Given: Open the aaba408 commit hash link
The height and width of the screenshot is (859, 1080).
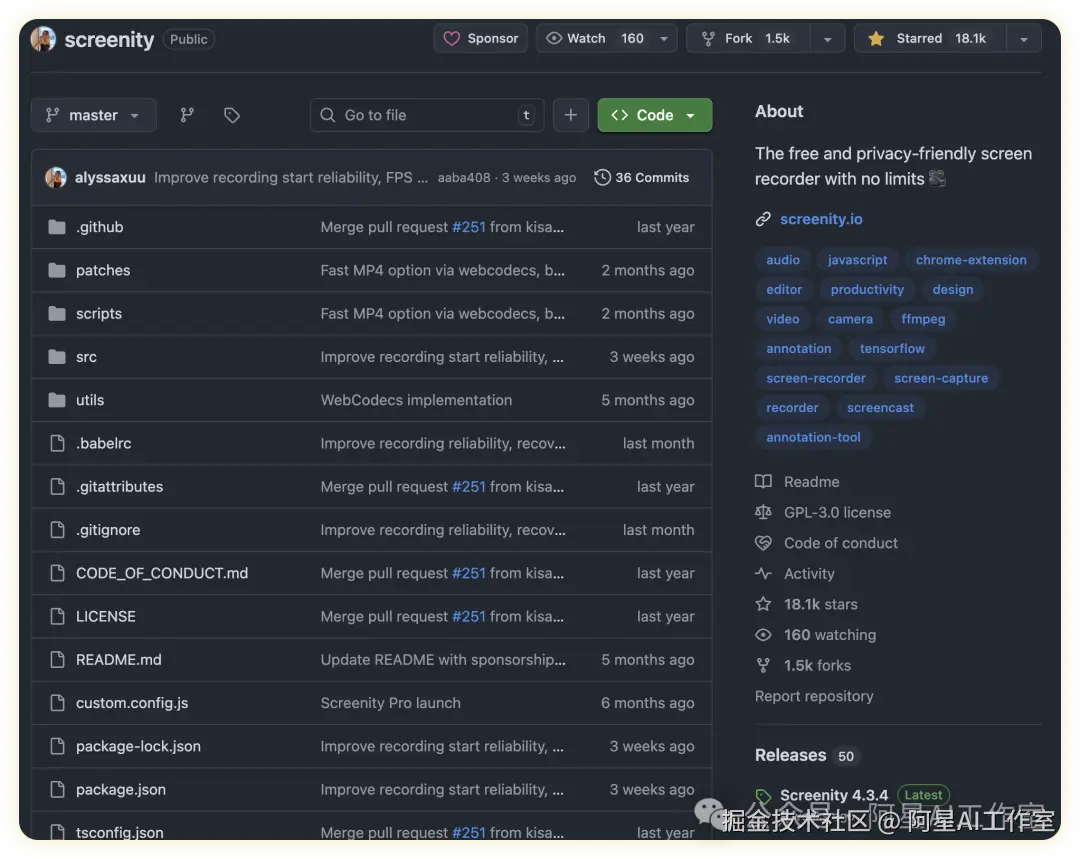Looking at the screenshot, I should tap(464, 178).
